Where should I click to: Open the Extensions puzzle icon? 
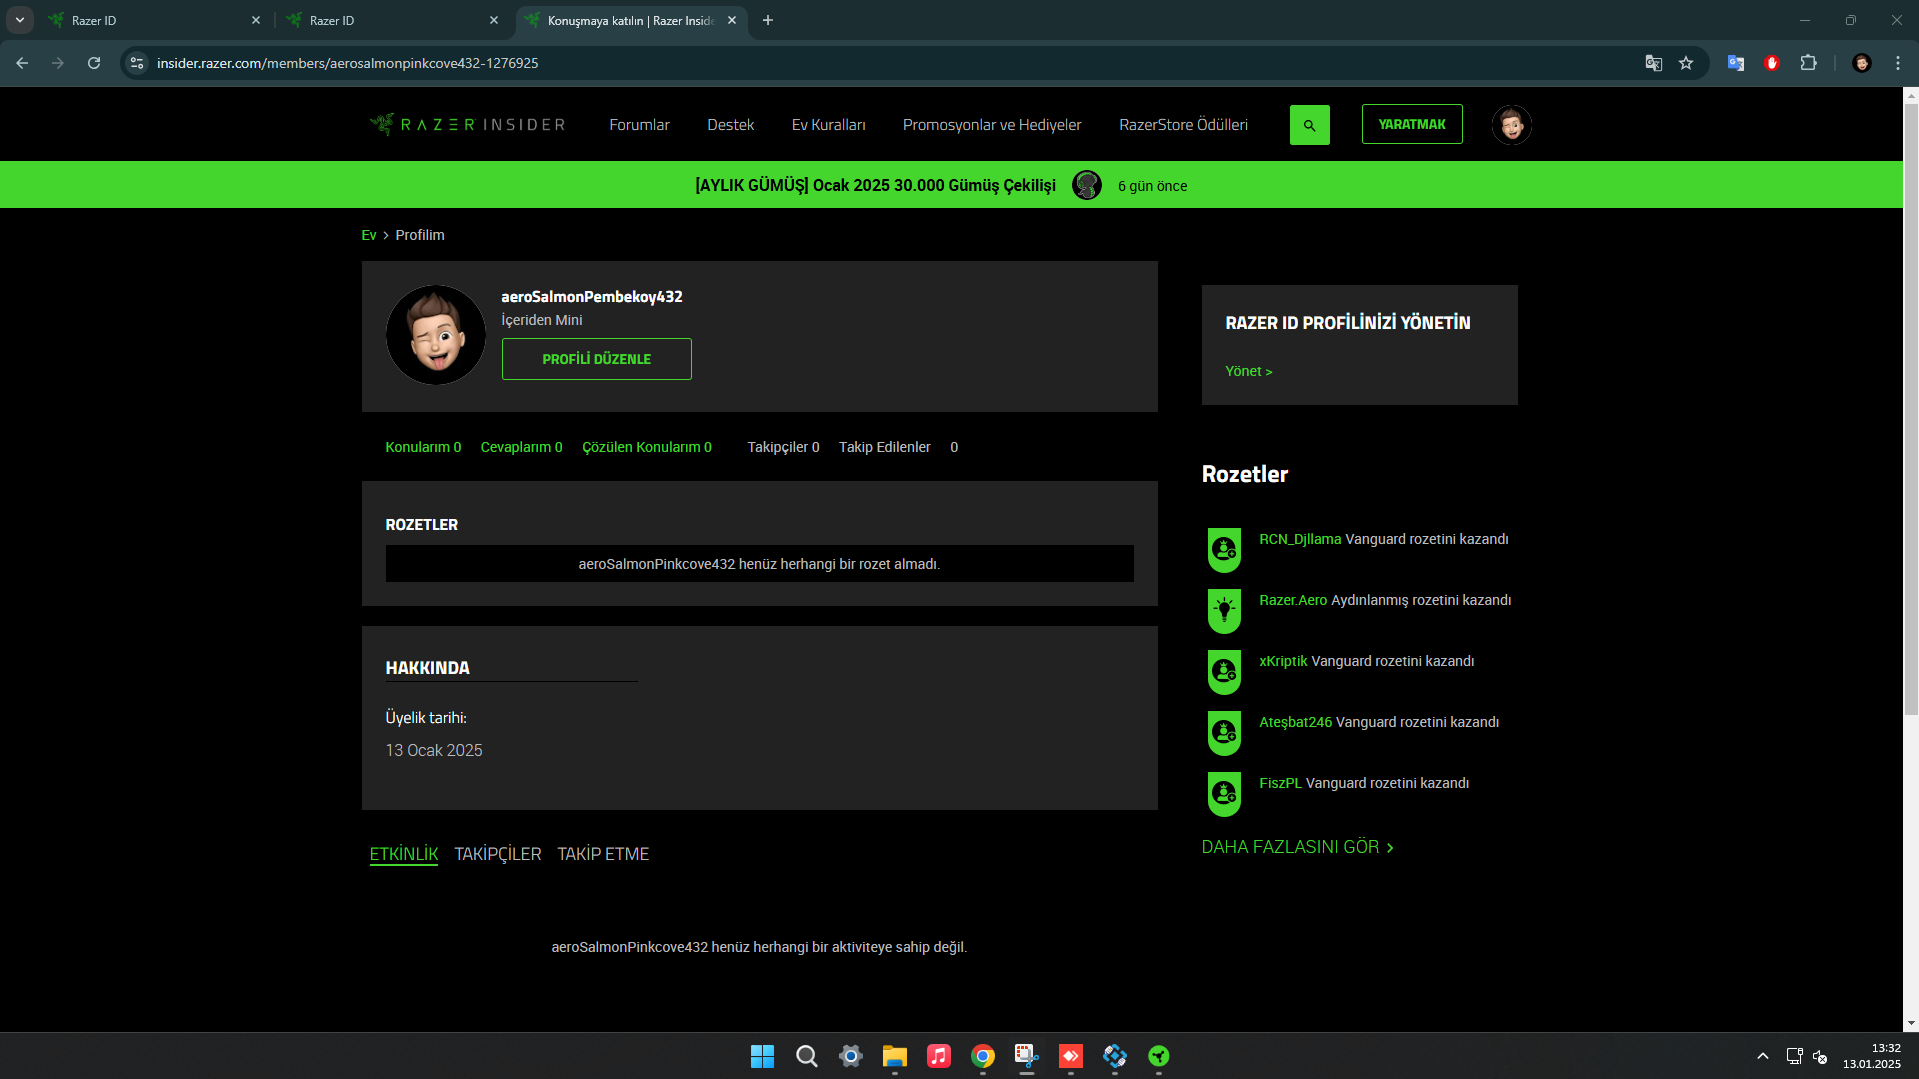tap(1808, 63)
